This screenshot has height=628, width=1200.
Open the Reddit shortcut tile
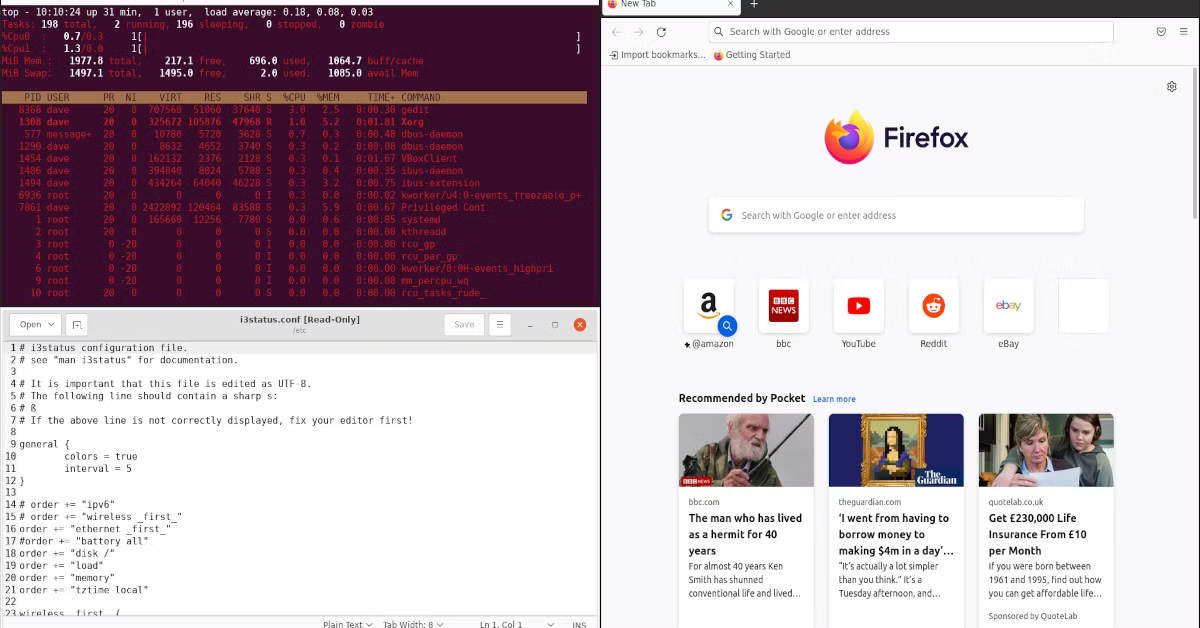933,306
